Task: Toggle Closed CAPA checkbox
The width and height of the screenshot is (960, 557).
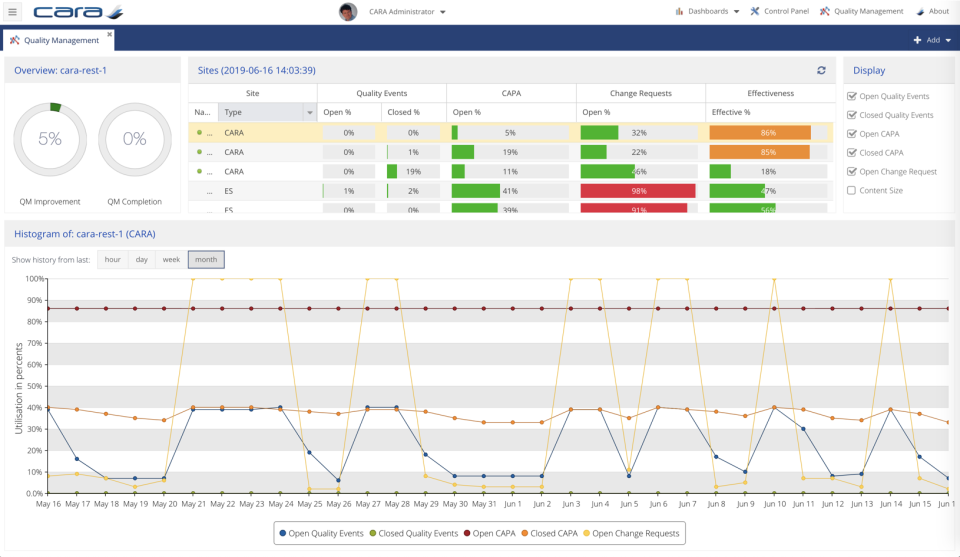Action: (x=851, y=152)
